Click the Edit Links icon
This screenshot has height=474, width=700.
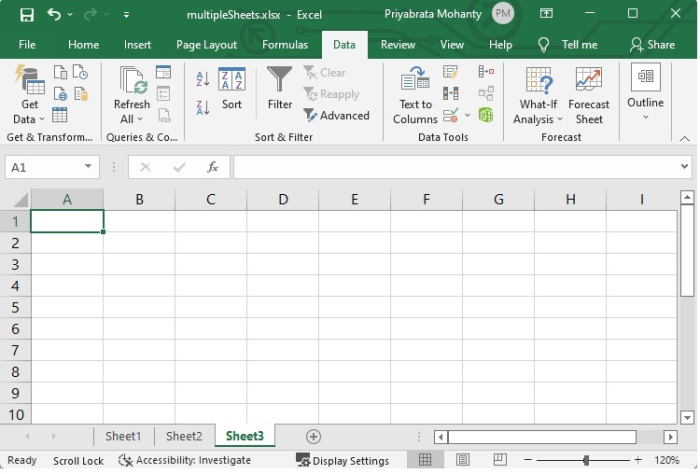(164, 115)
